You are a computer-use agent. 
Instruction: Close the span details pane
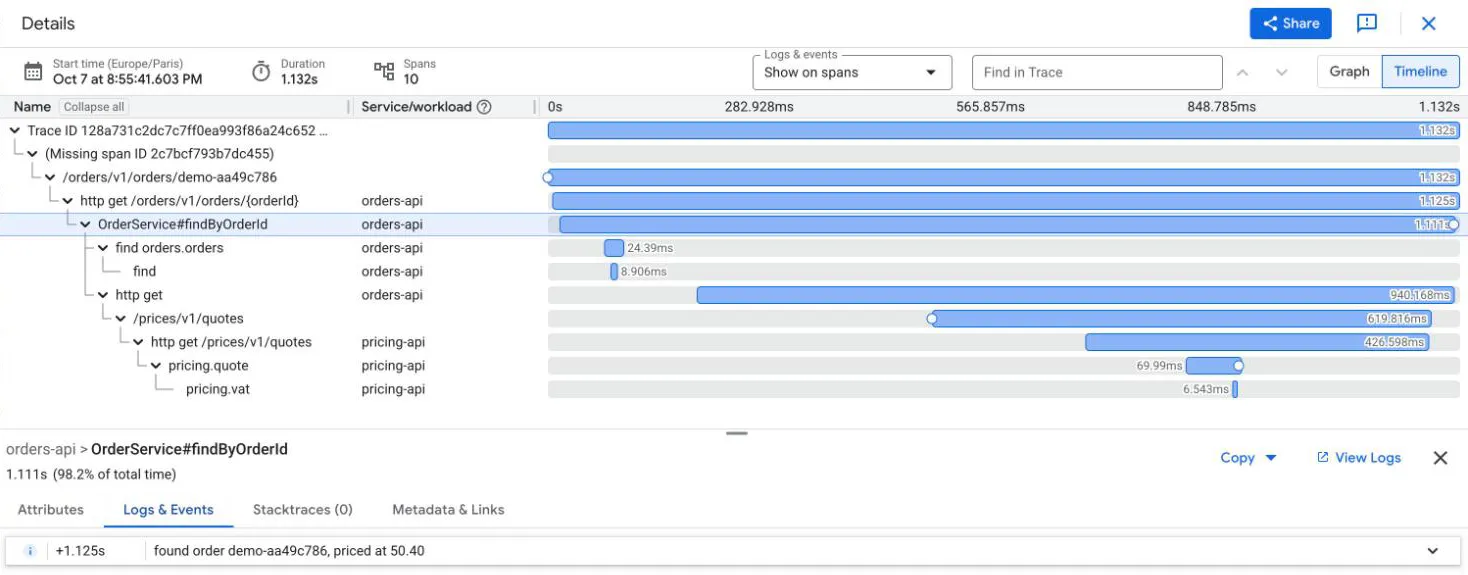(1440, 458)
